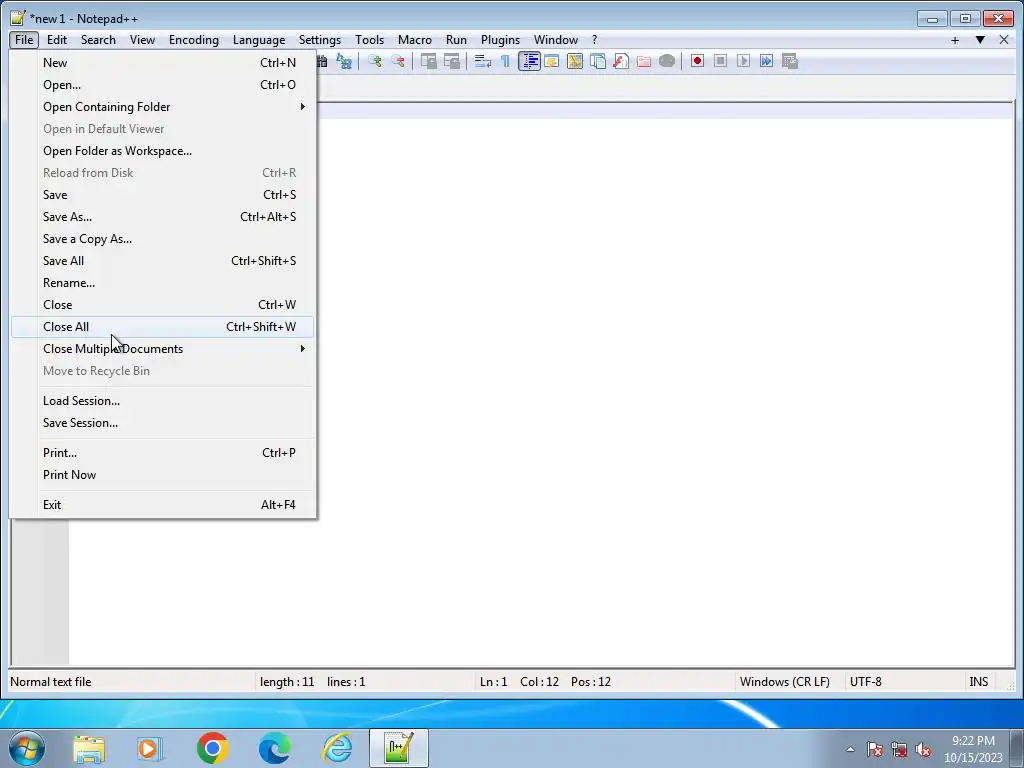Toggle synchronize horizontal scrolling icon
The image size is (1024, 768).
(x=452, y=61)
